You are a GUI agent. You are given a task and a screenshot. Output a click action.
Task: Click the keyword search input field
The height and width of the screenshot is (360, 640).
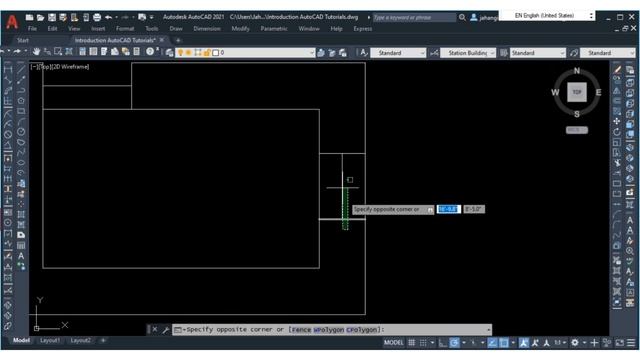click(414, 18)
